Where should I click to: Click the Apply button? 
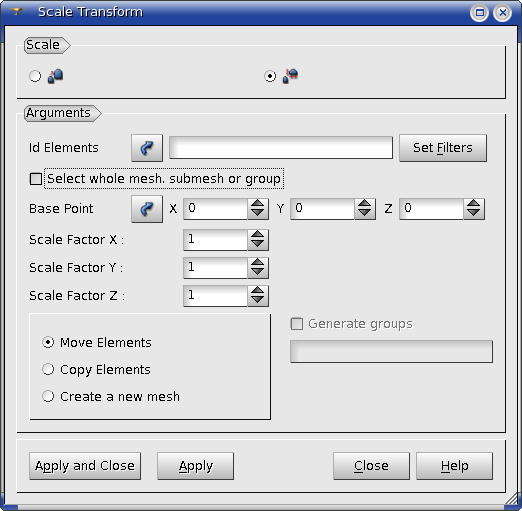pyautogui.click(x=195, y=466)
